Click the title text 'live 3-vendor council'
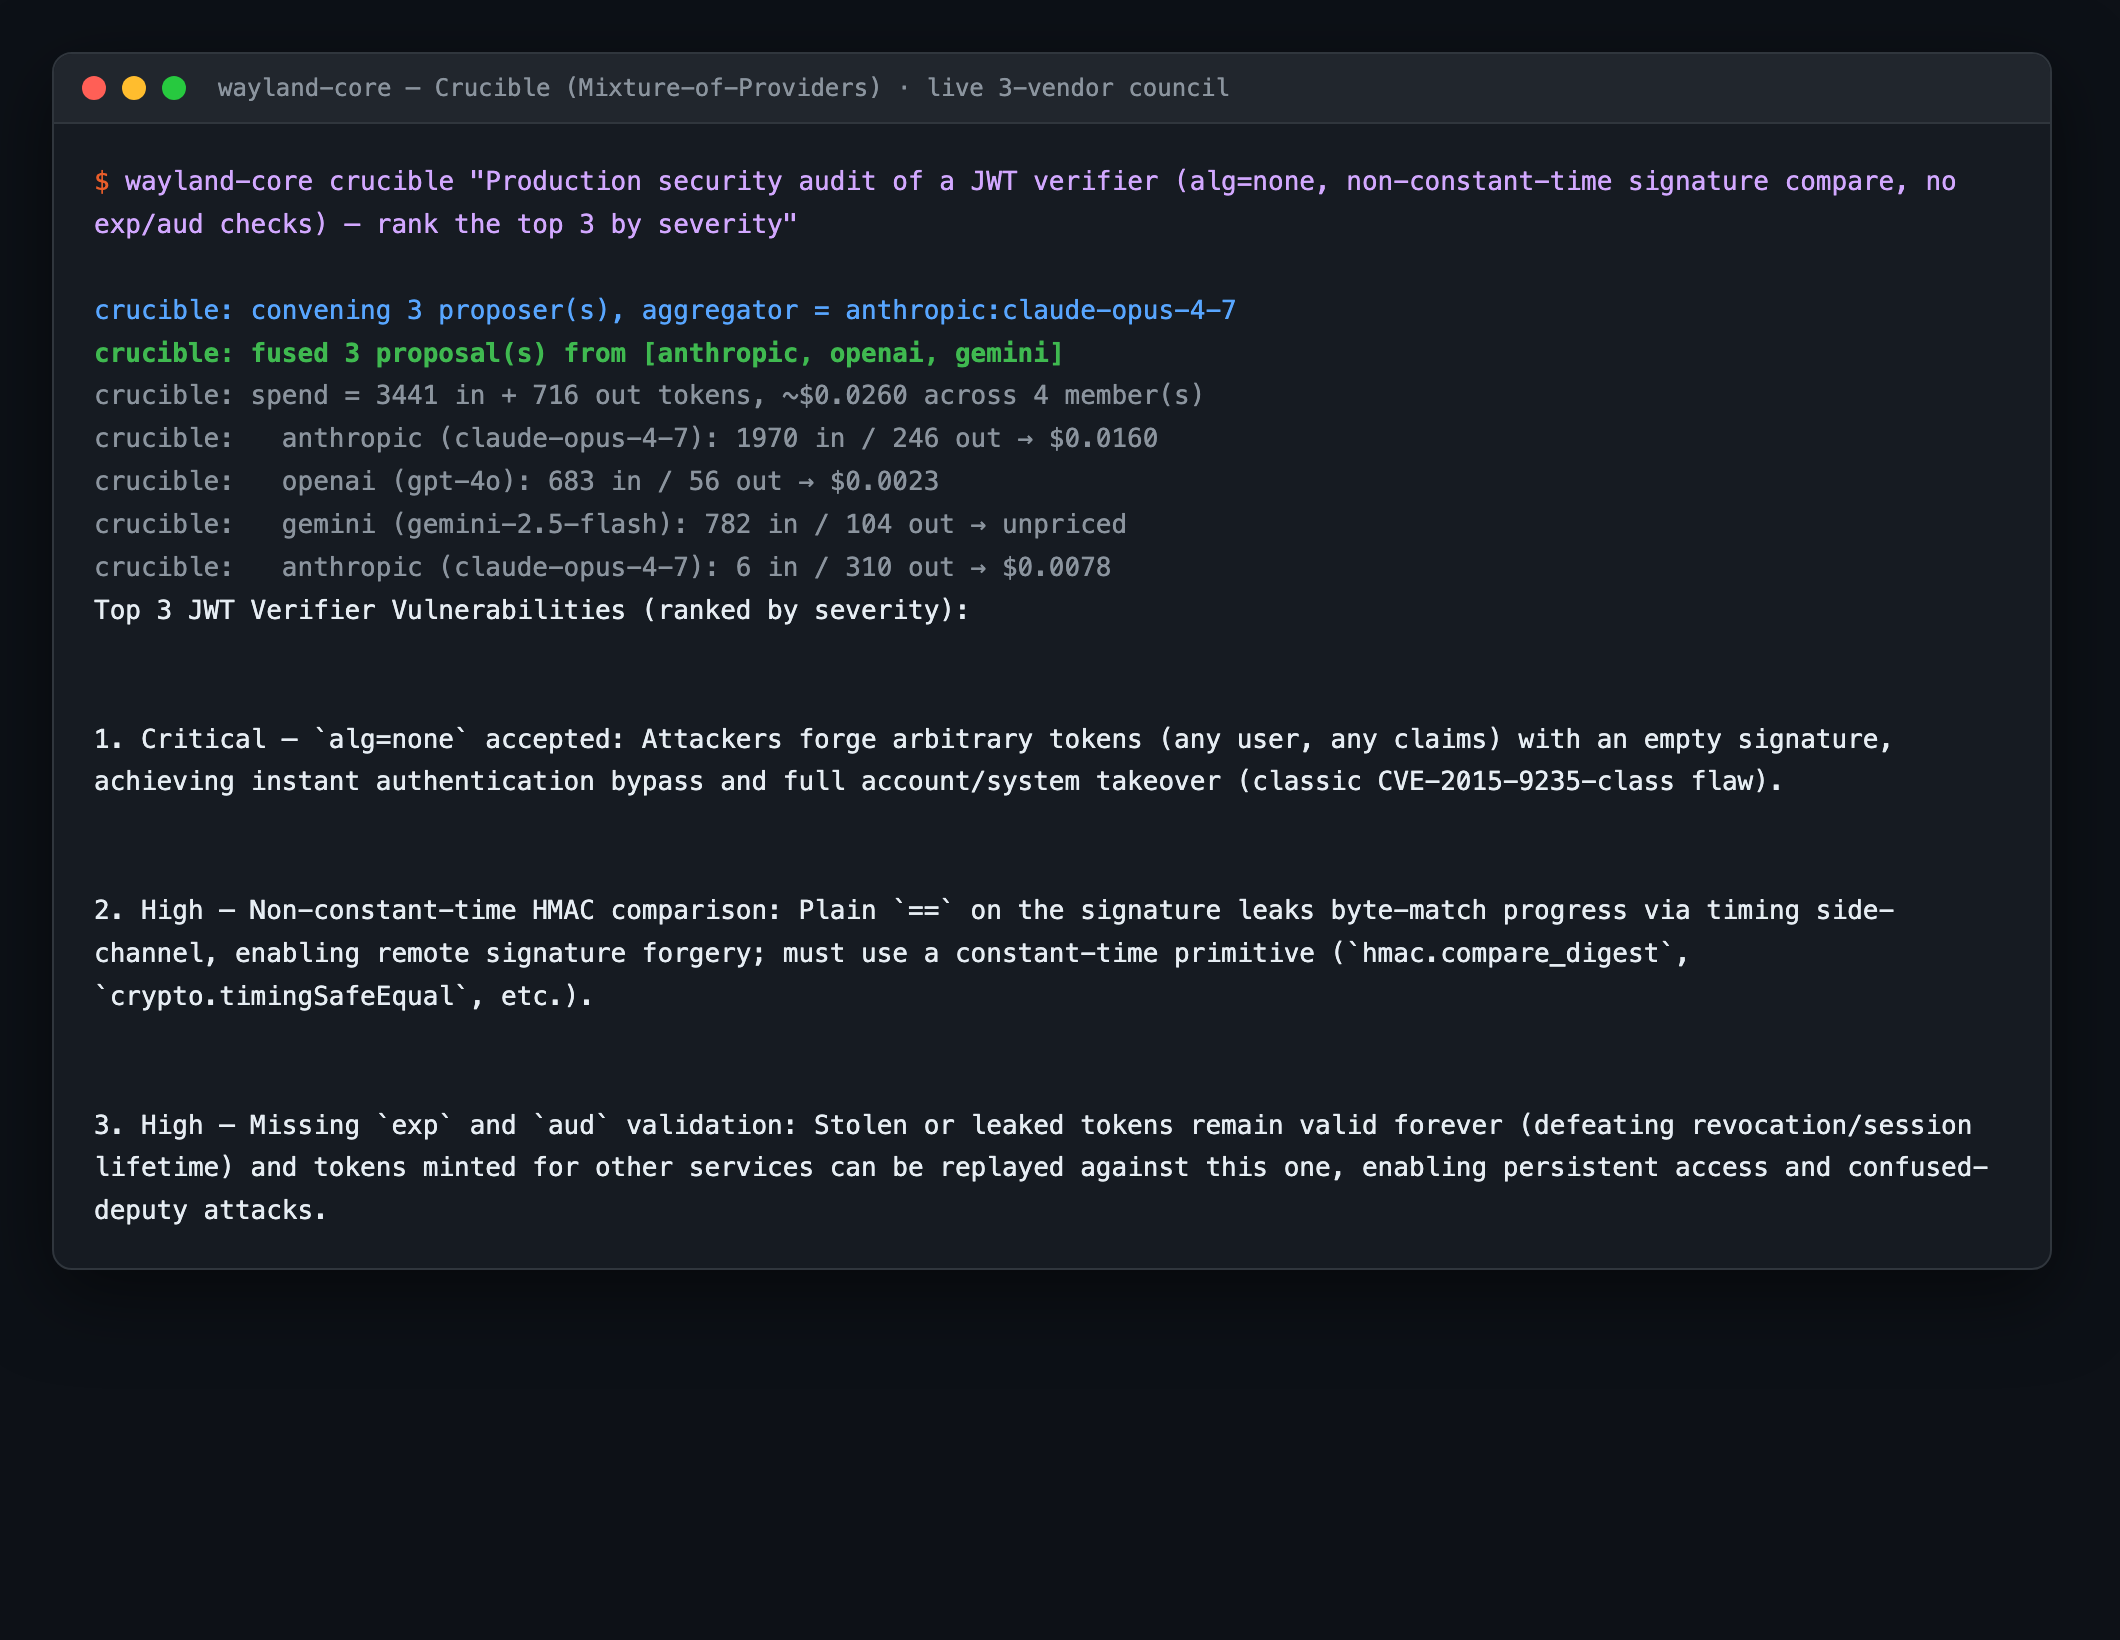The width and height of the screenshot is (2120, 1640). pos(1078,88)
